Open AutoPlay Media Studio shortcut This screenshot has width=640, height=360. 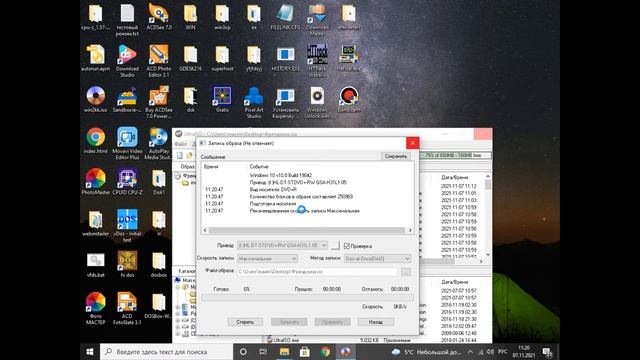(159, 143)
